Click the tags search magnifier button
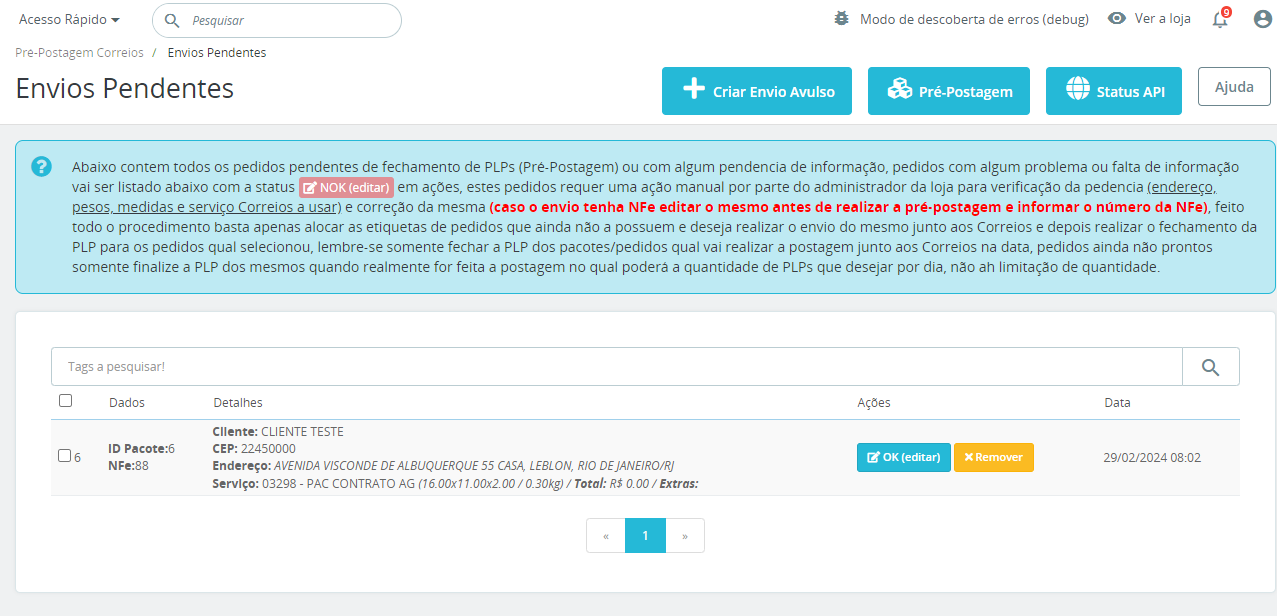 click(x=1211, y=367)
